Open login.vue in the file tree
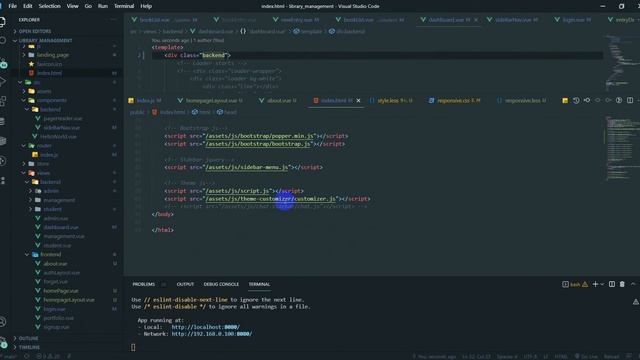The width and height of the screenshot is (640, 360). 55,309
